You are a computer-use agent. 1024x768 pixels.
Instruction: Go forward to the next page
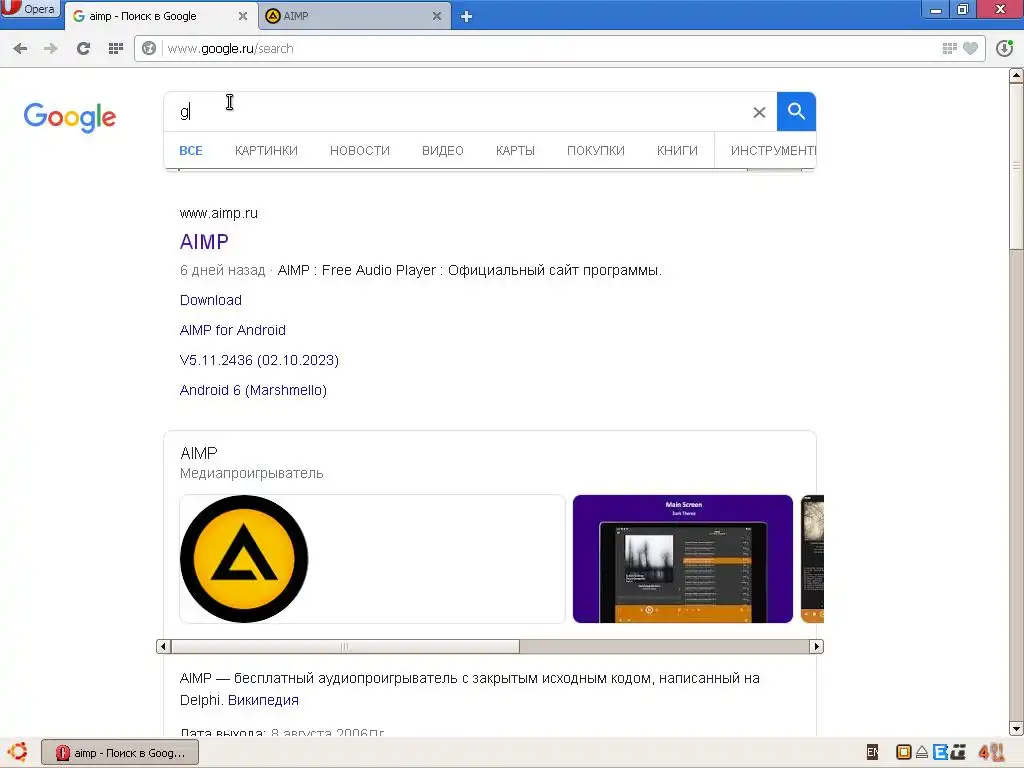(51, 48)
